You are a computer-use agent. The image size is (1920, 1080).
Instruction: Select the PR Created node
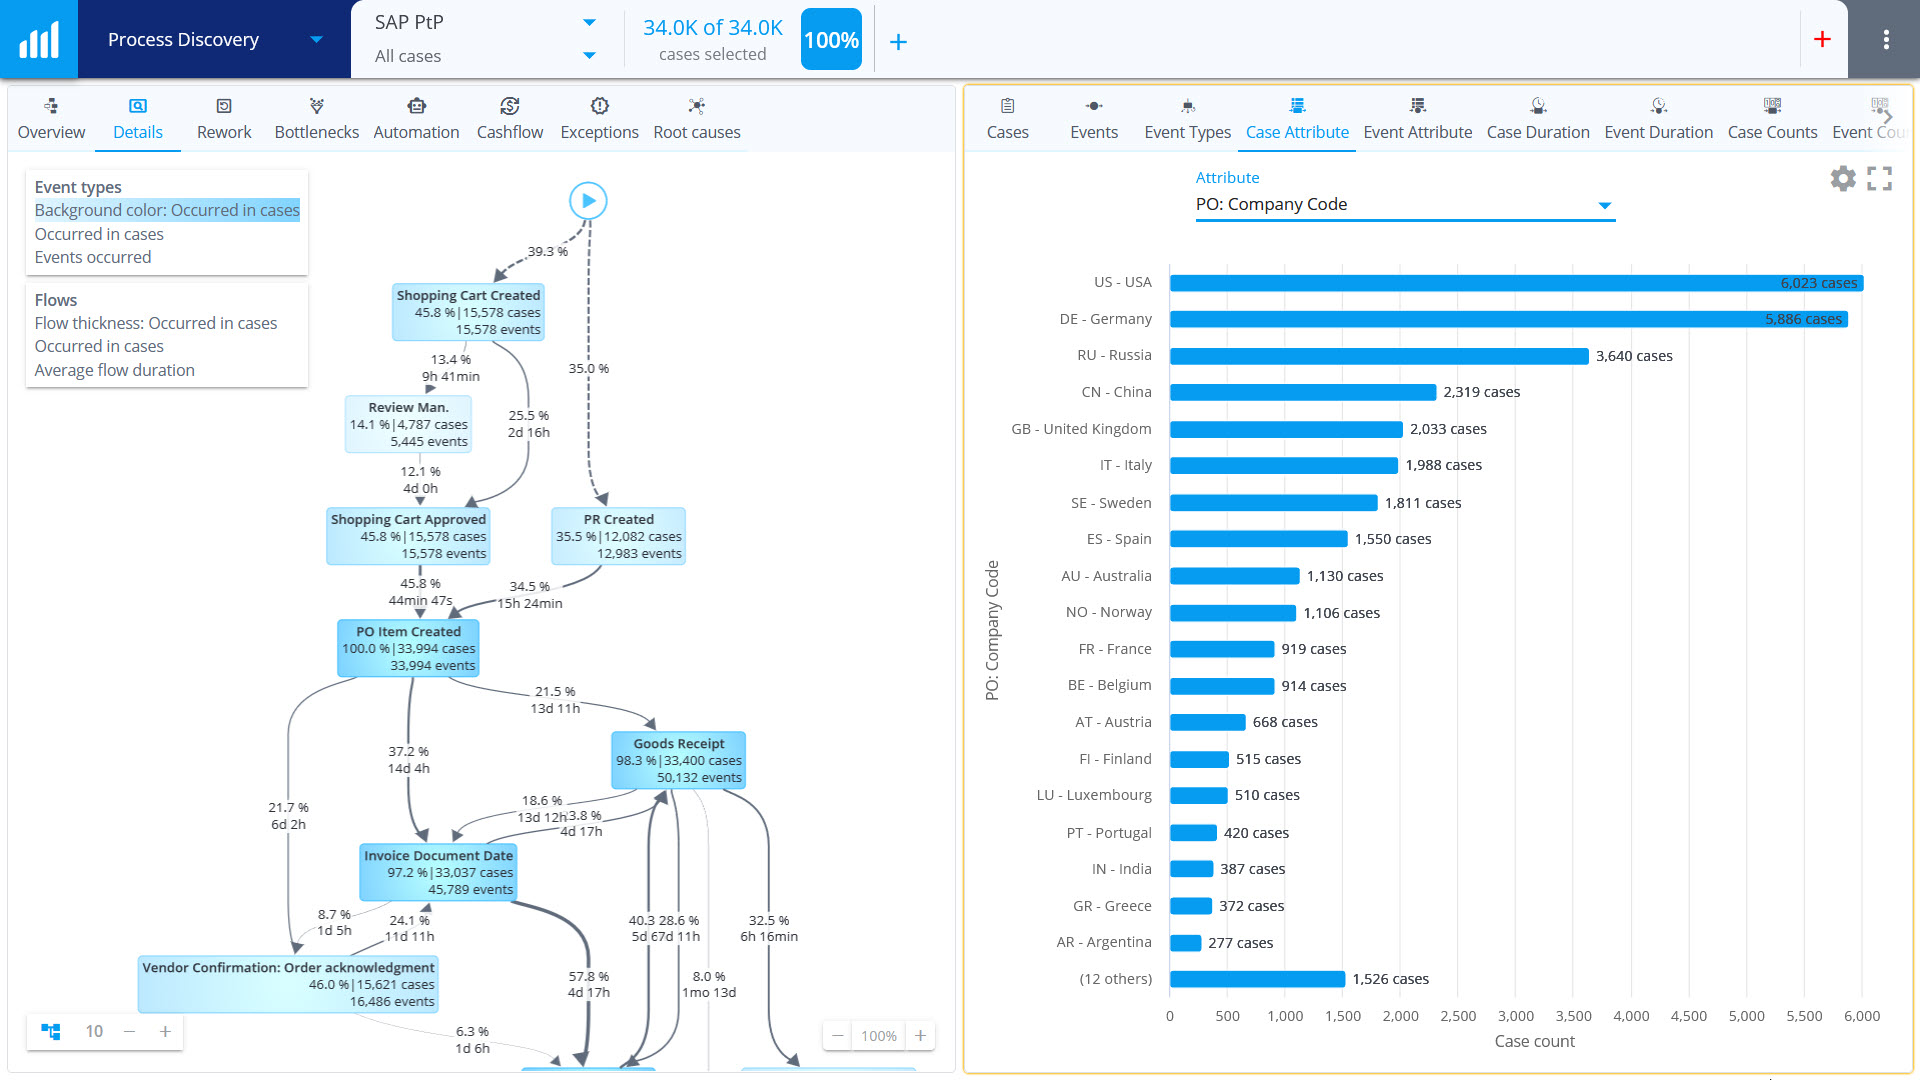[619, 536]
